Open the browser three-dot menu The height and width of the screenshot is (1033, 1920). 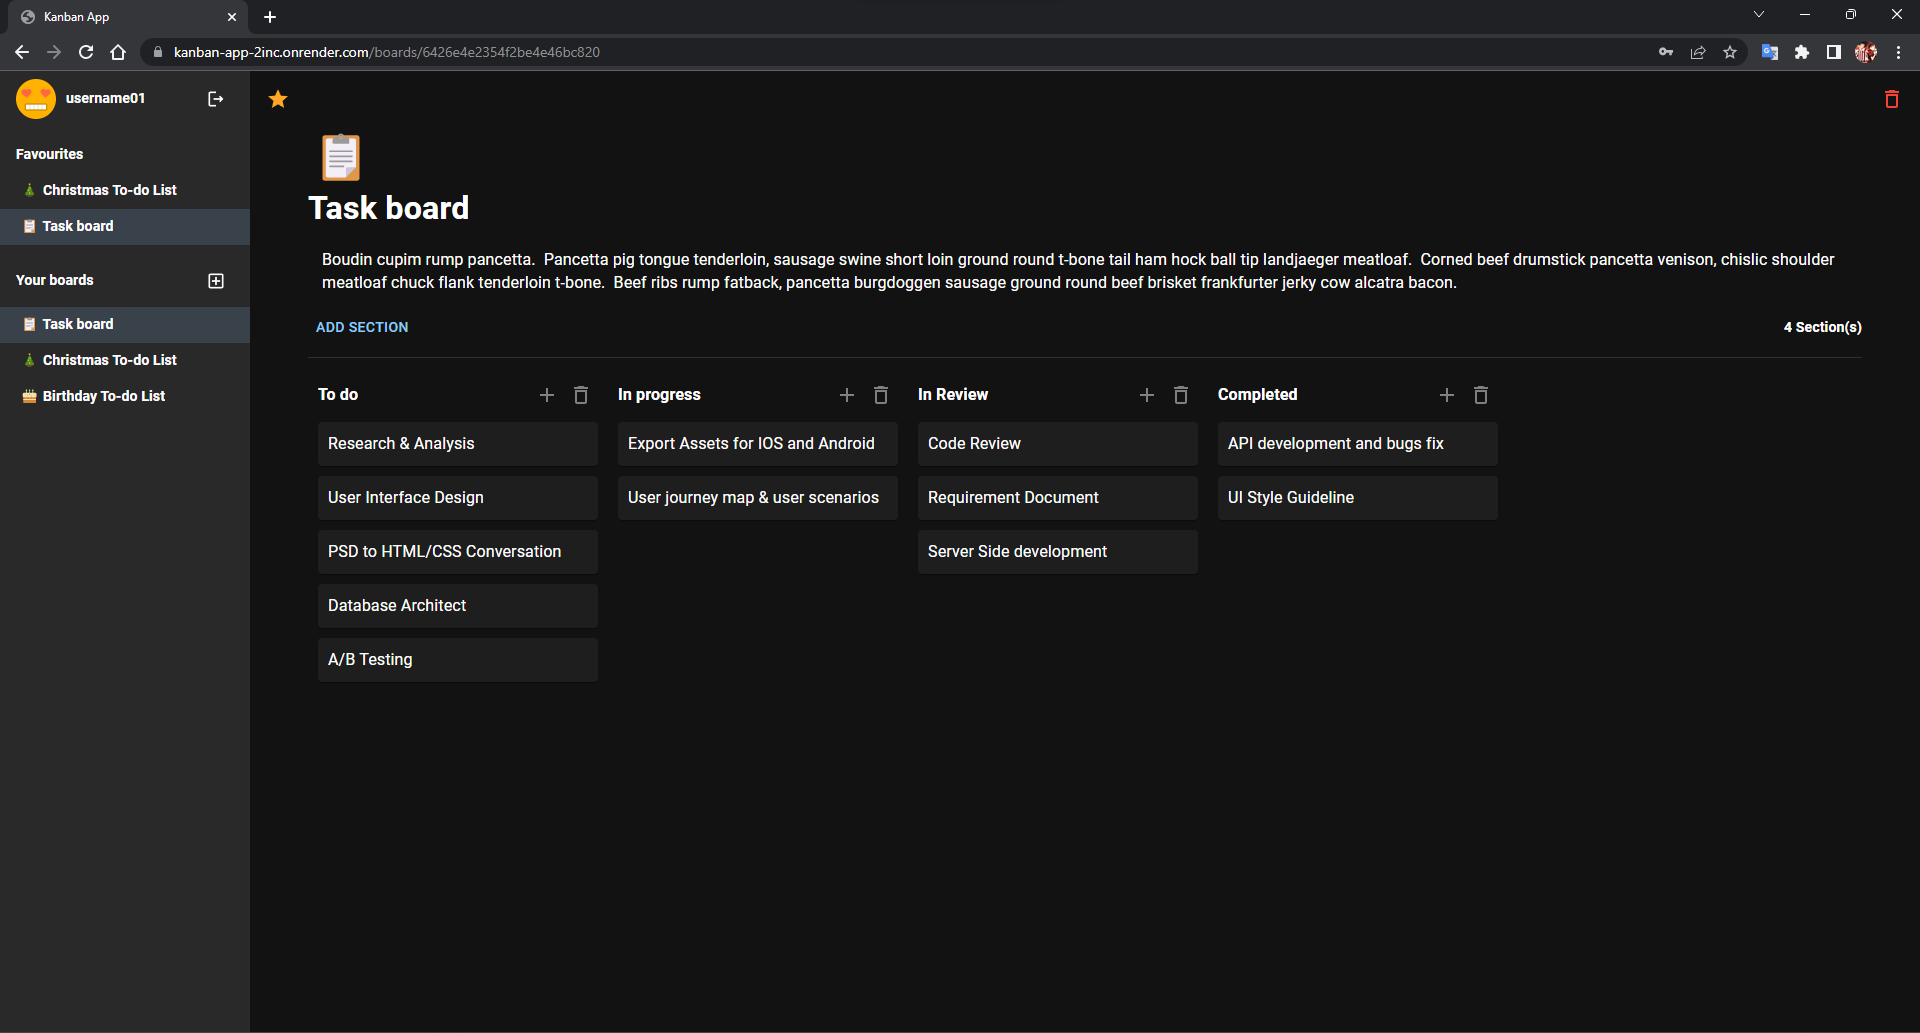(1899, 52)
